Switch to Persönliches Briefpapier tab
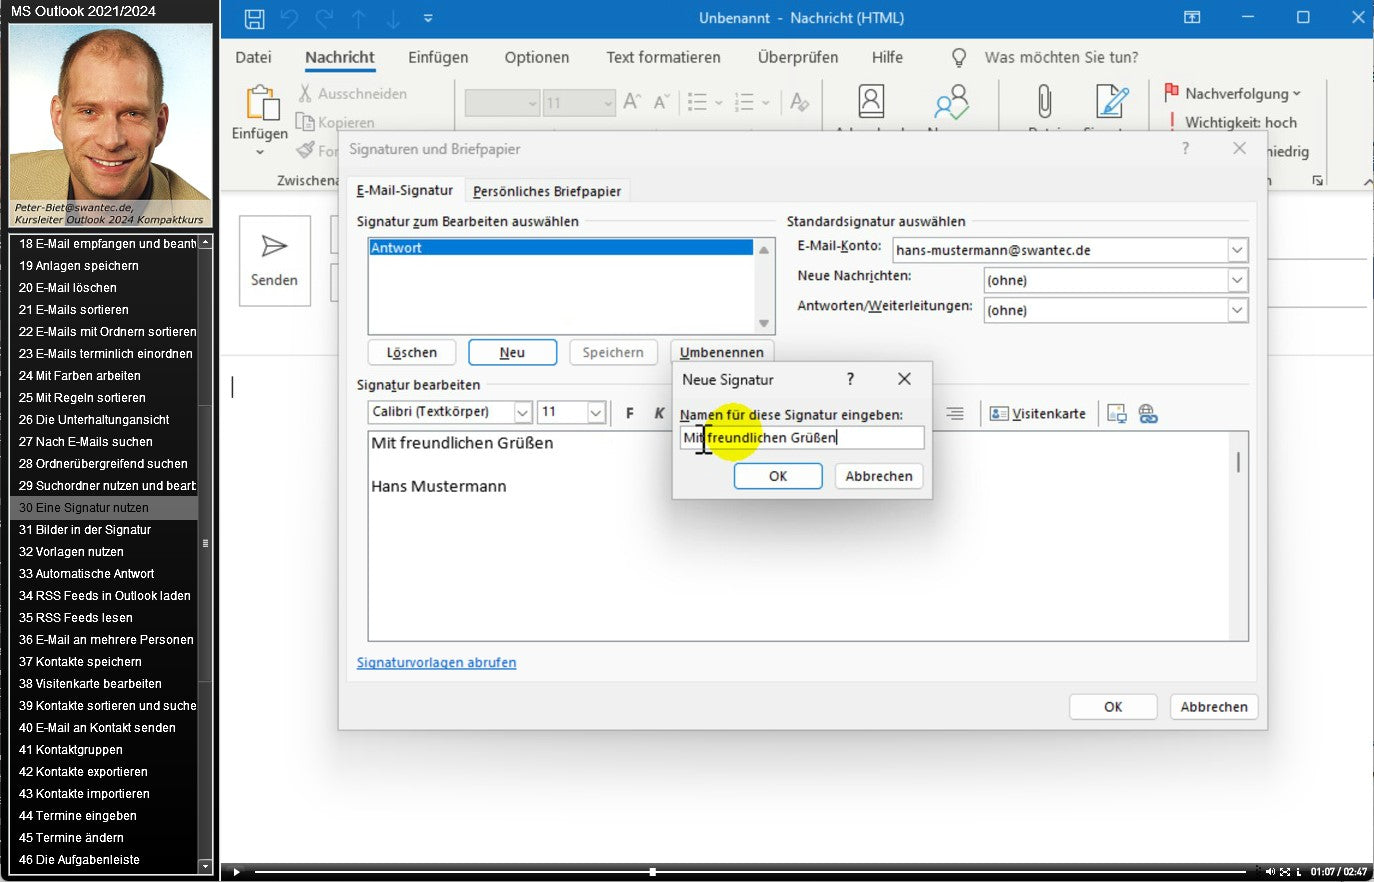This screenshot has height=882, width=1374. 547,191
